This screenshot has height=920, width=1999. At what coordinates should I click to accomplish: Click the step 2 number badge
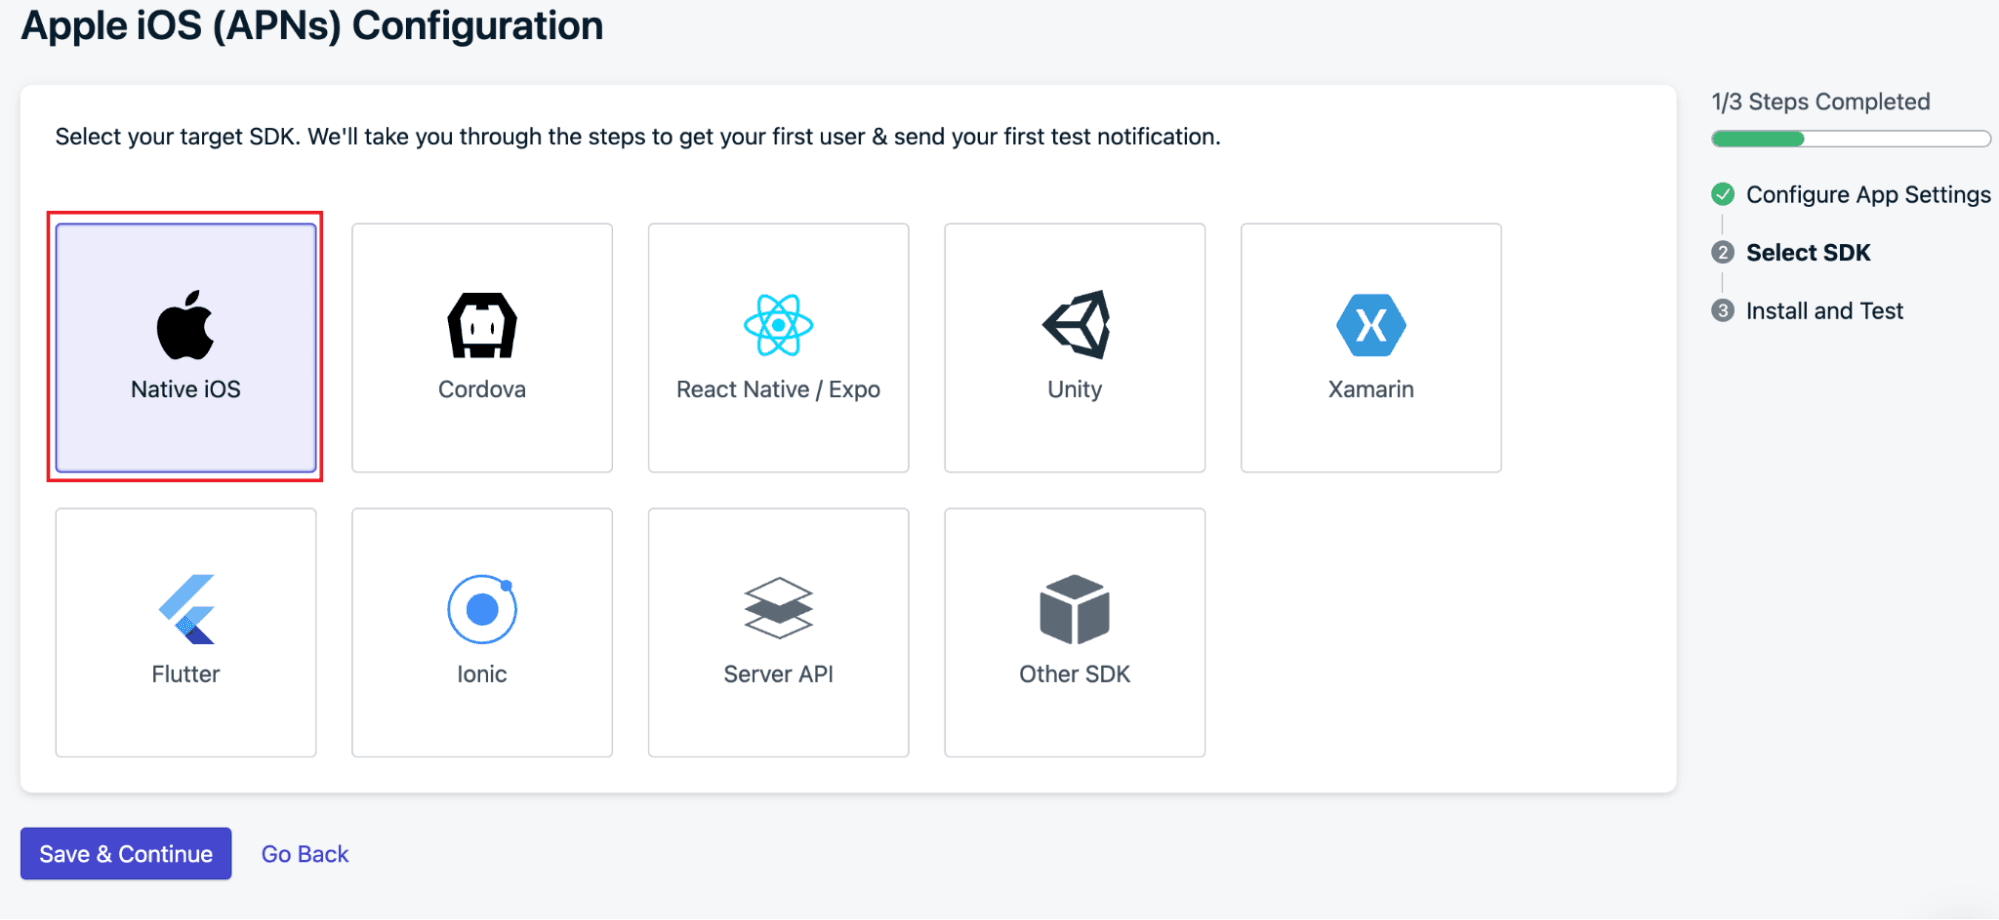point(1722,252)
